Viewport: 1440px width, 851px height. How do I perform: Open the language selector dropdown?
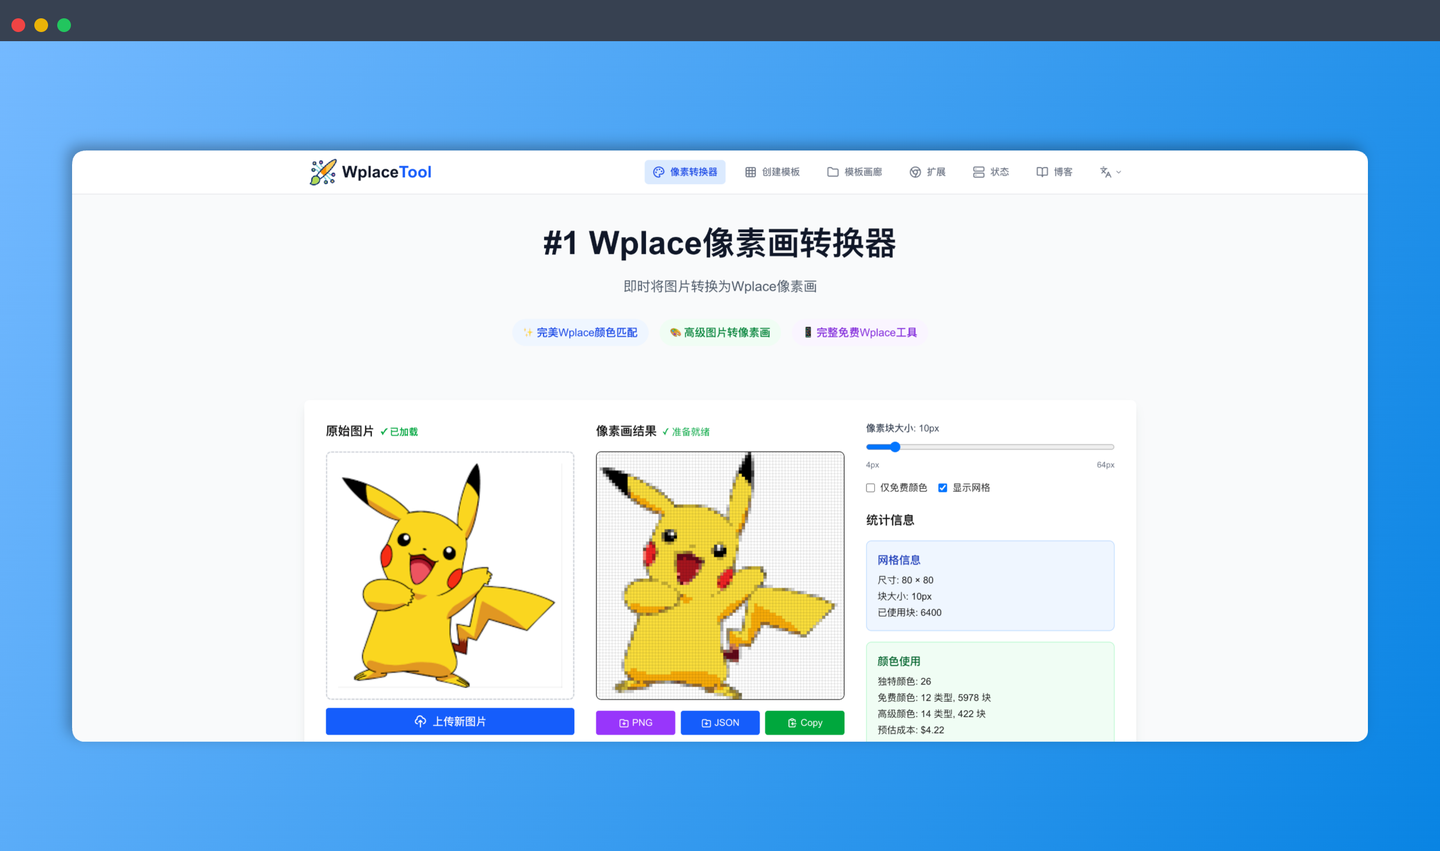[x=1110, y=171]
